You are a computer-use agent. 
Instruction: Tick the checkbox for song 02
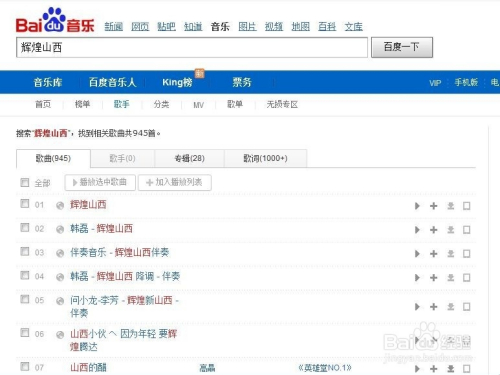tap(25, 228)
